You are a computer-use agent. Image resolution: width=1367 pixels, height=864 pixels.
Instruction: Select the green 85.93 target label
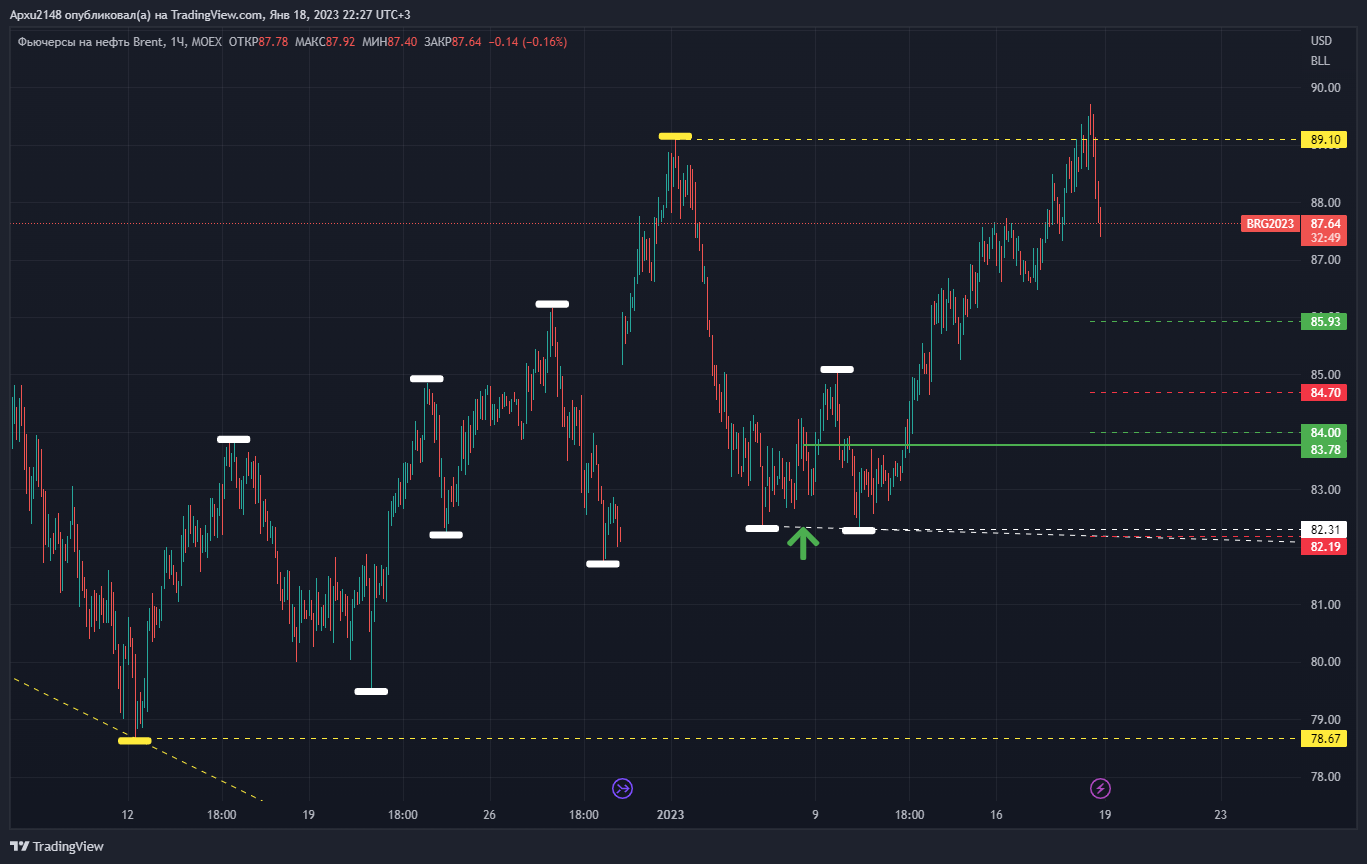(1323, 322)
